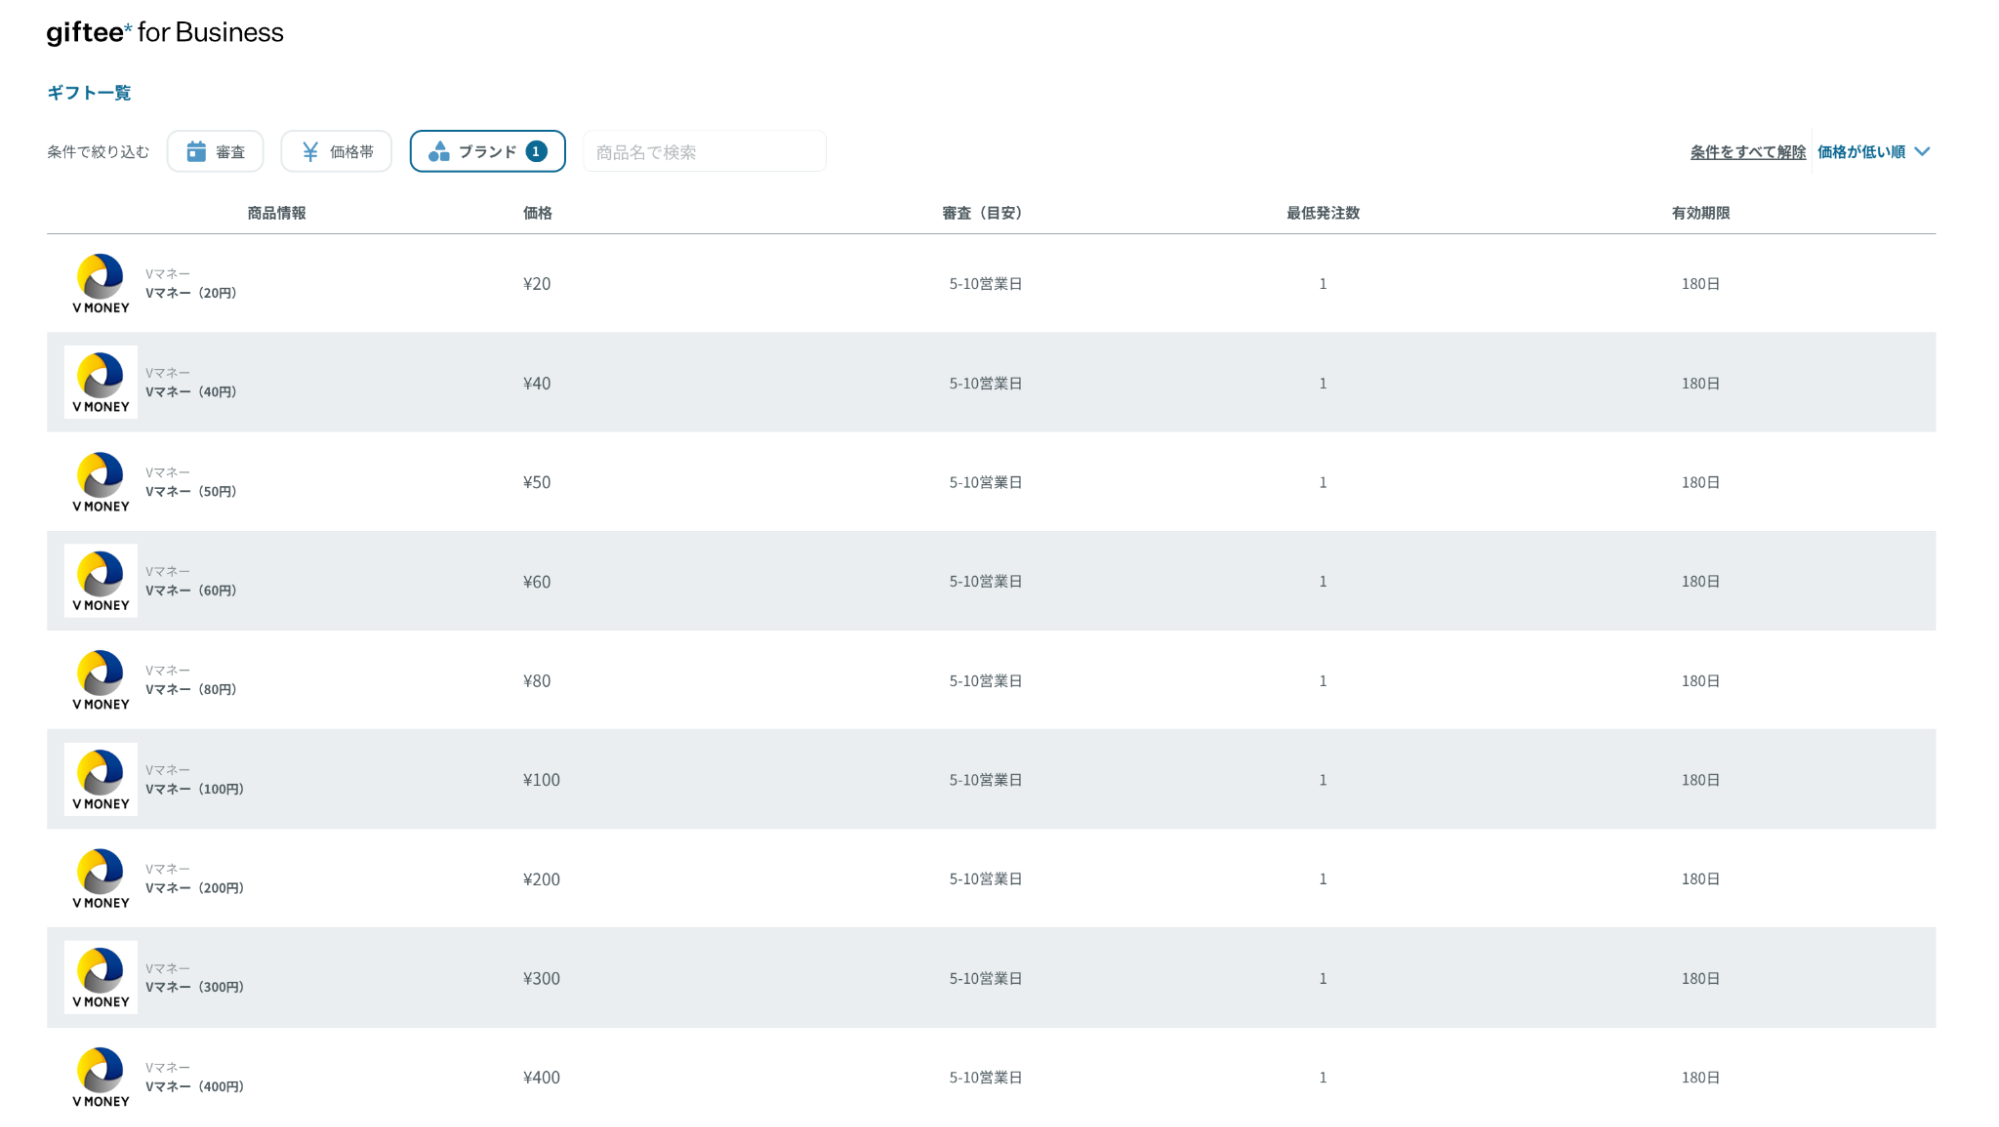Open the Vマネー（200円）row
1999x1127 pixels.
pos(194,888)
